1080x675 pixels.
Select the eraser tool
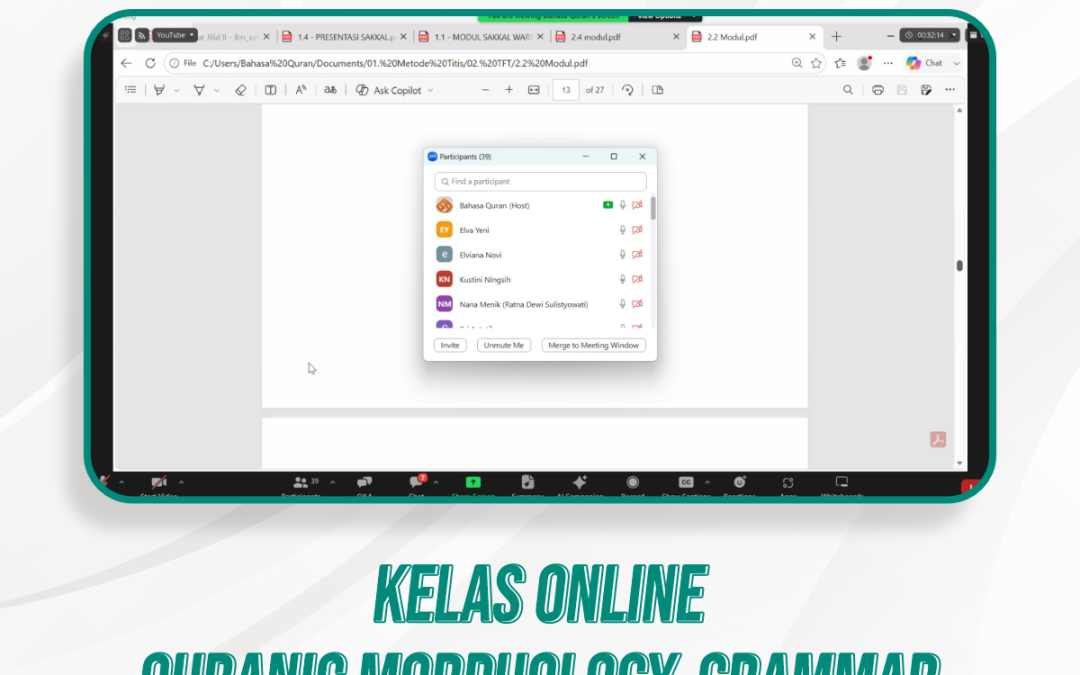click(x=240, y=90)
